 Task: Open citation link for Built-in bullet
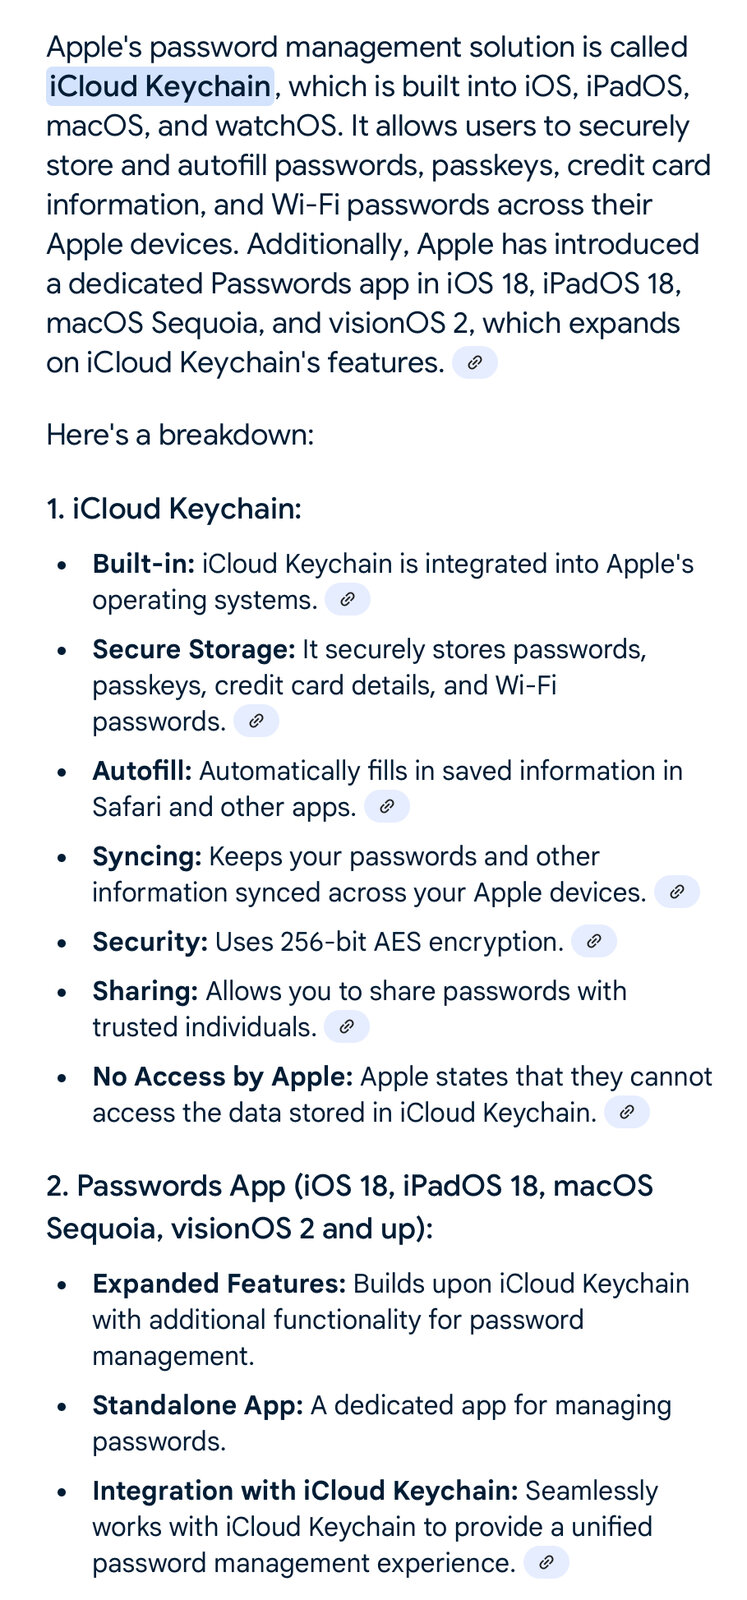click(x=347, y=600)
